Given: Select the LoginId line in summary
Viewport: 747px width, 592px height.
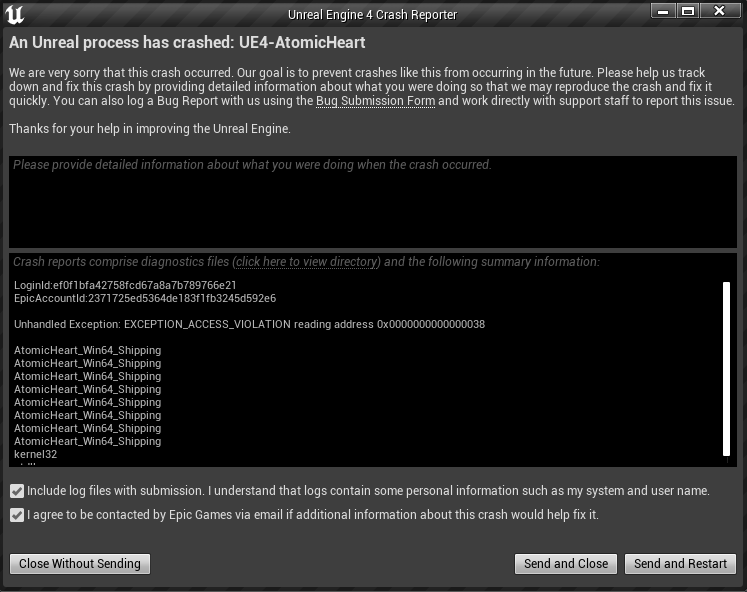Looking at the screenshot, I should [125, 285].
